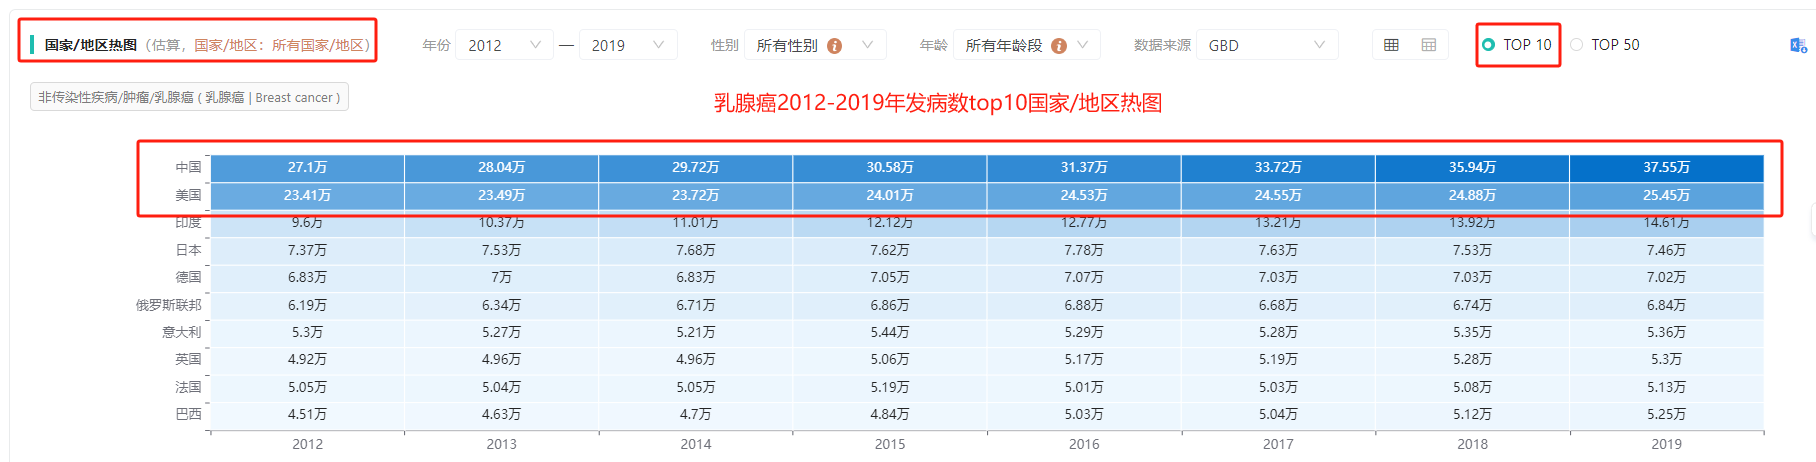This screenshot has height=462, width=1816.
Task: Click the 2017 axis label
Action: (x=1278, y=444)
